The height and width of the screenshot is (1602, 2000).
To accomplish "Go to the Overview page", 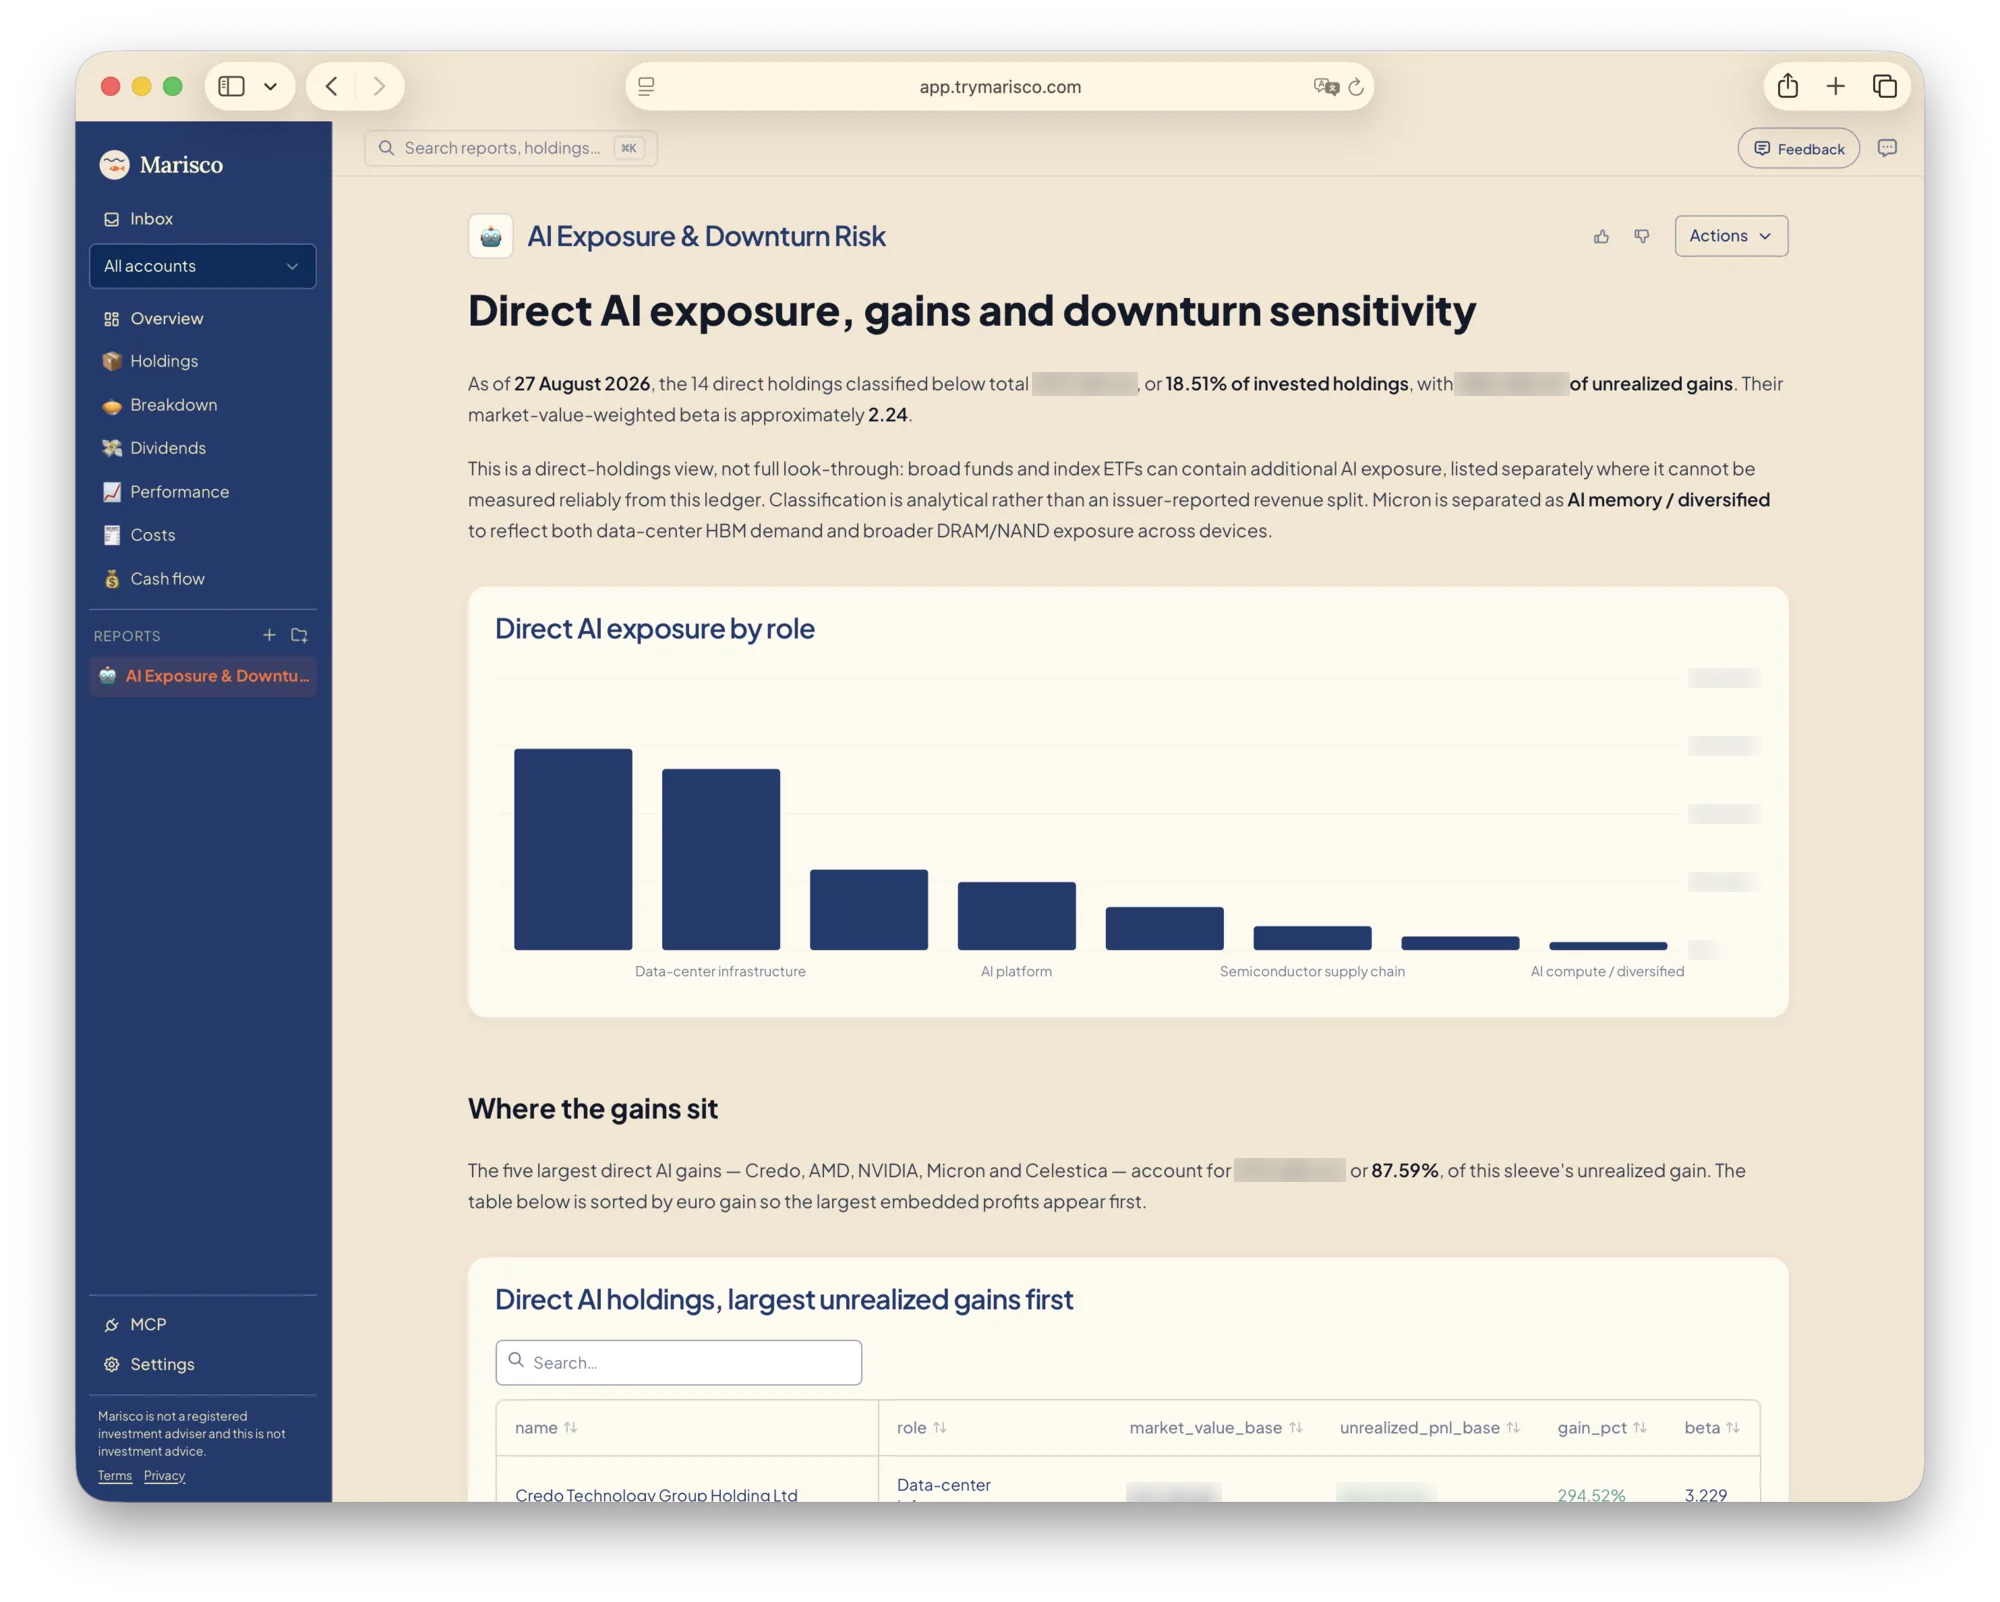I will 202,318.
